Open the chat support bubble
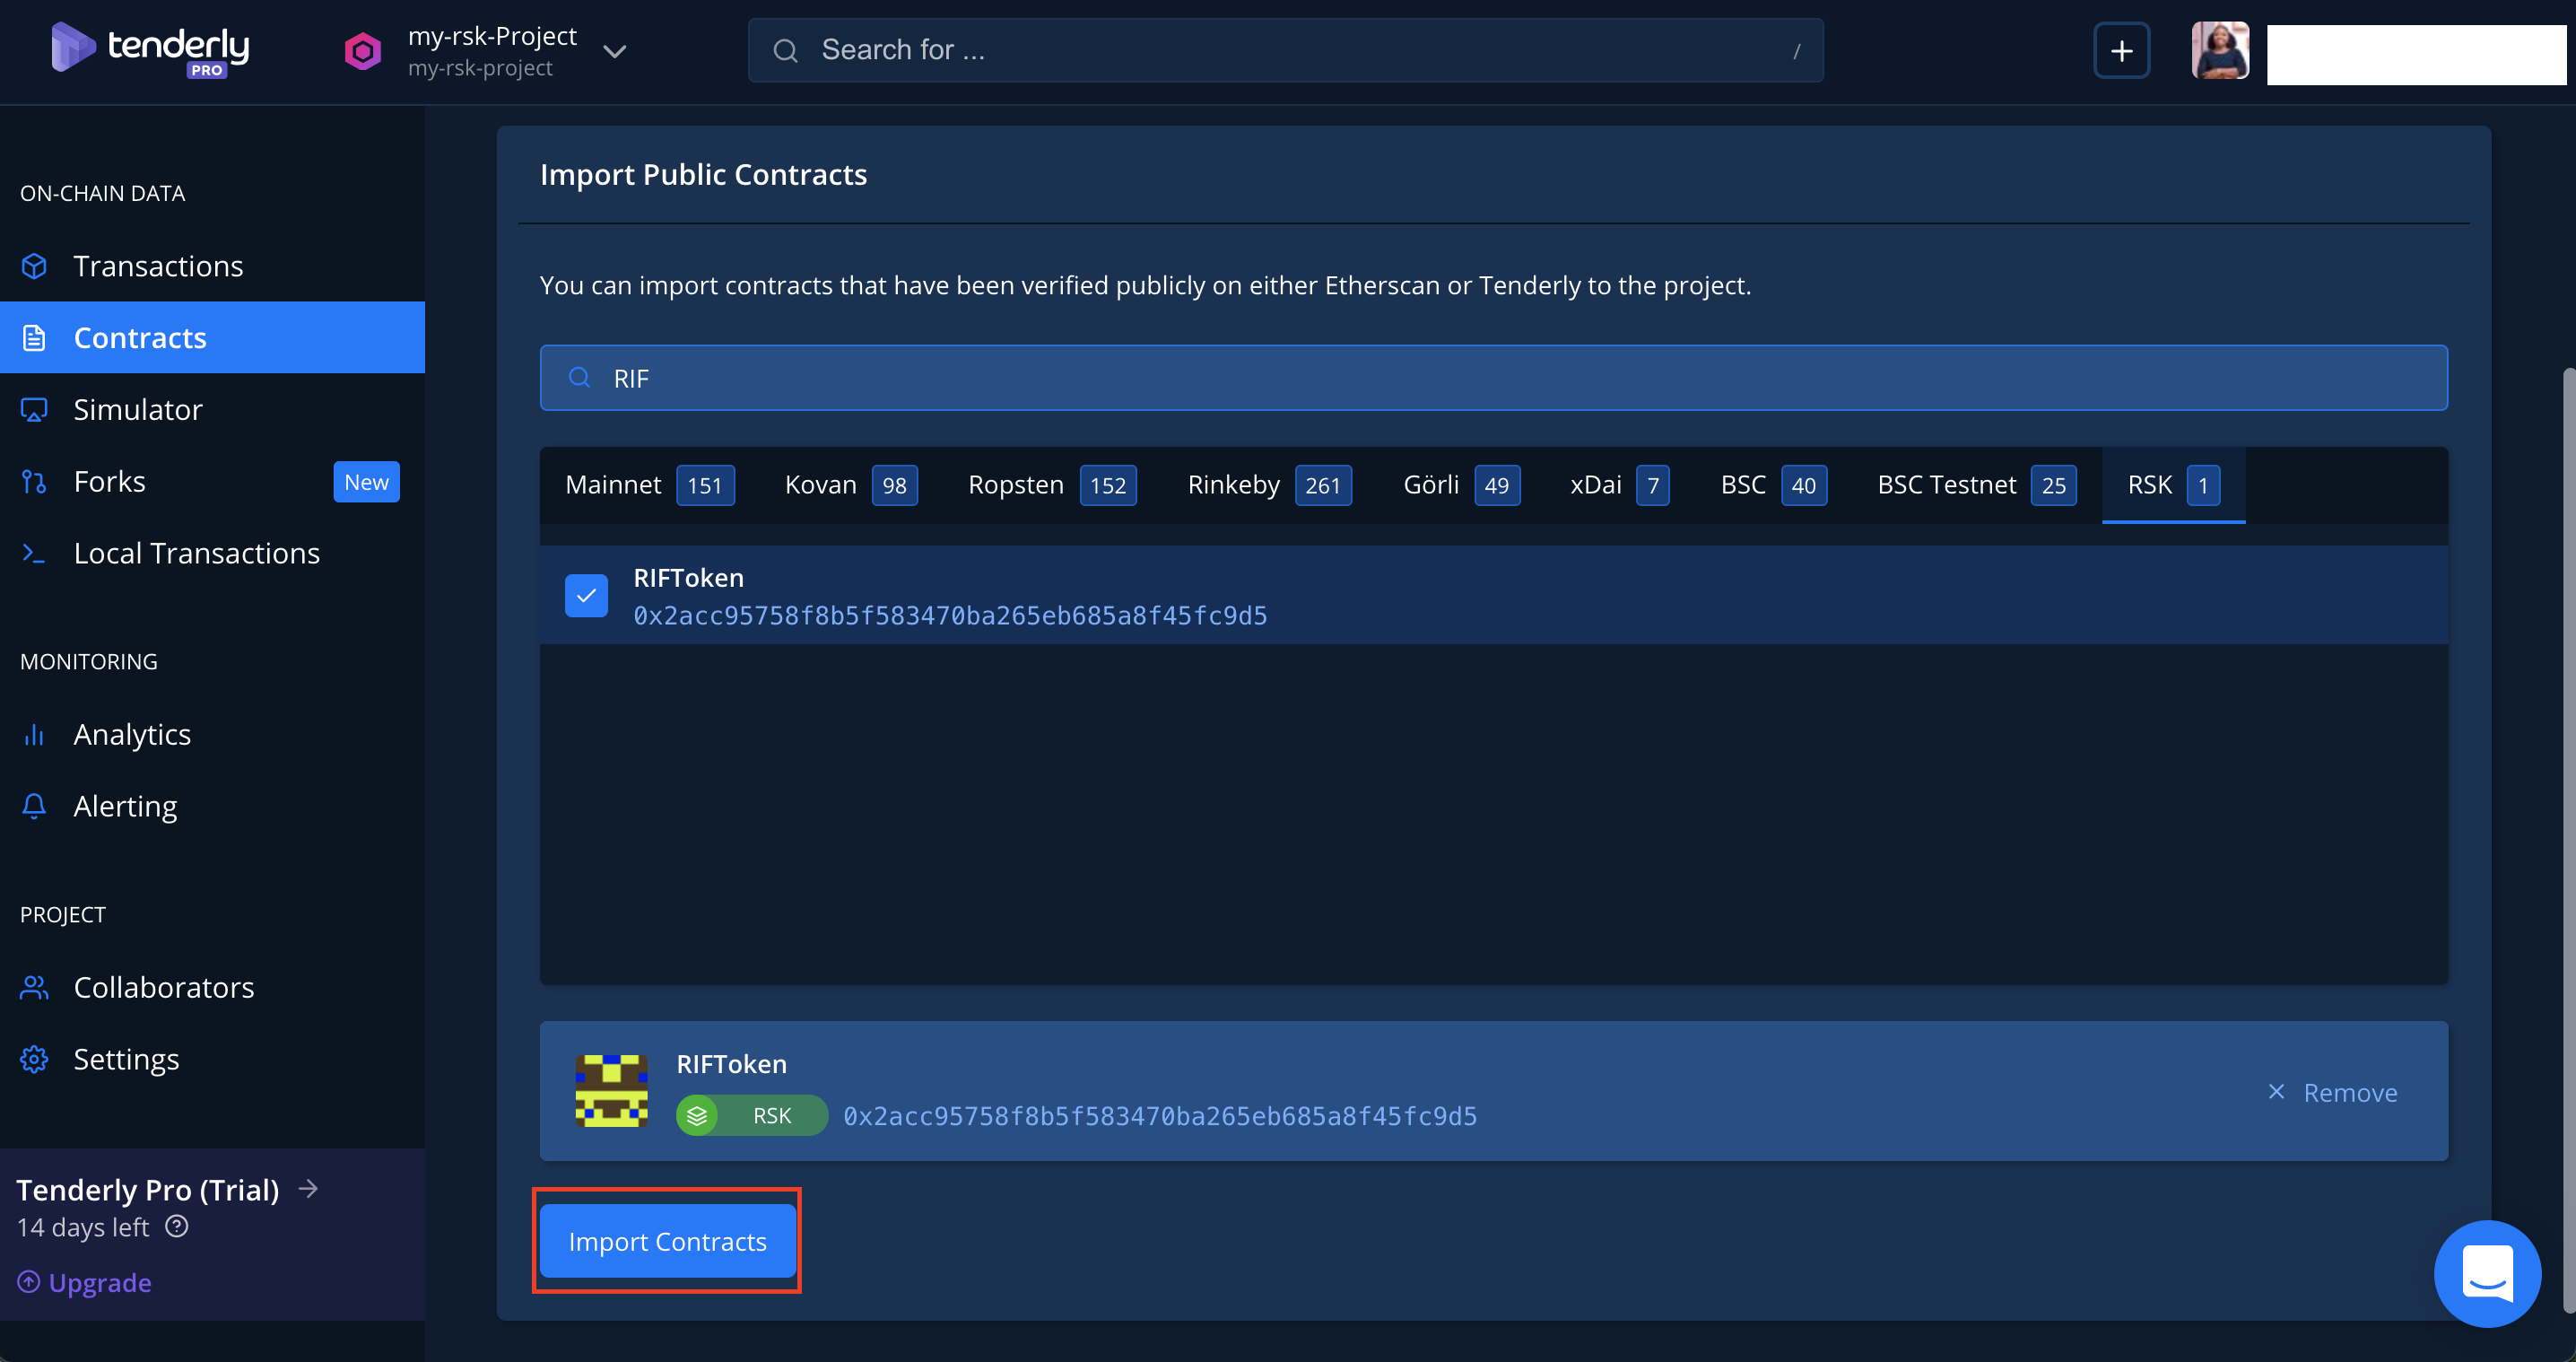 click(x=2487, y=1273)
